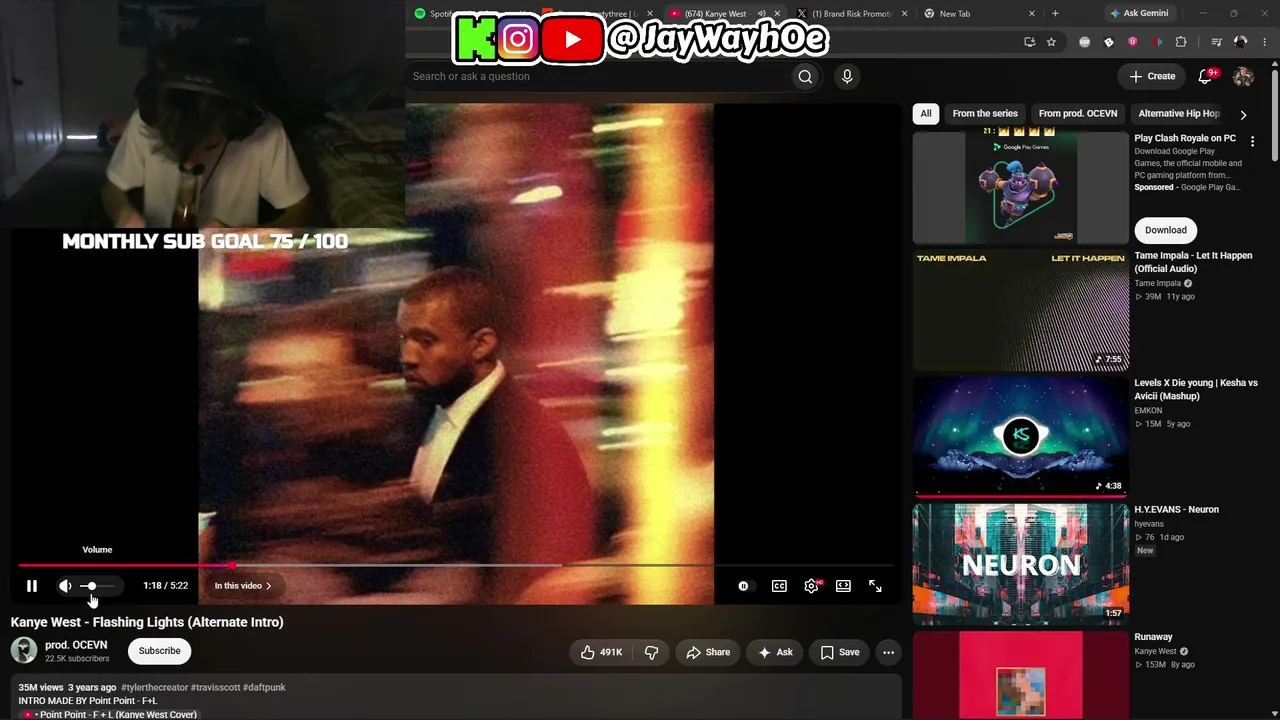Open the Create menu
This screenshot has height=720, width=1280.
[1152, 76]
